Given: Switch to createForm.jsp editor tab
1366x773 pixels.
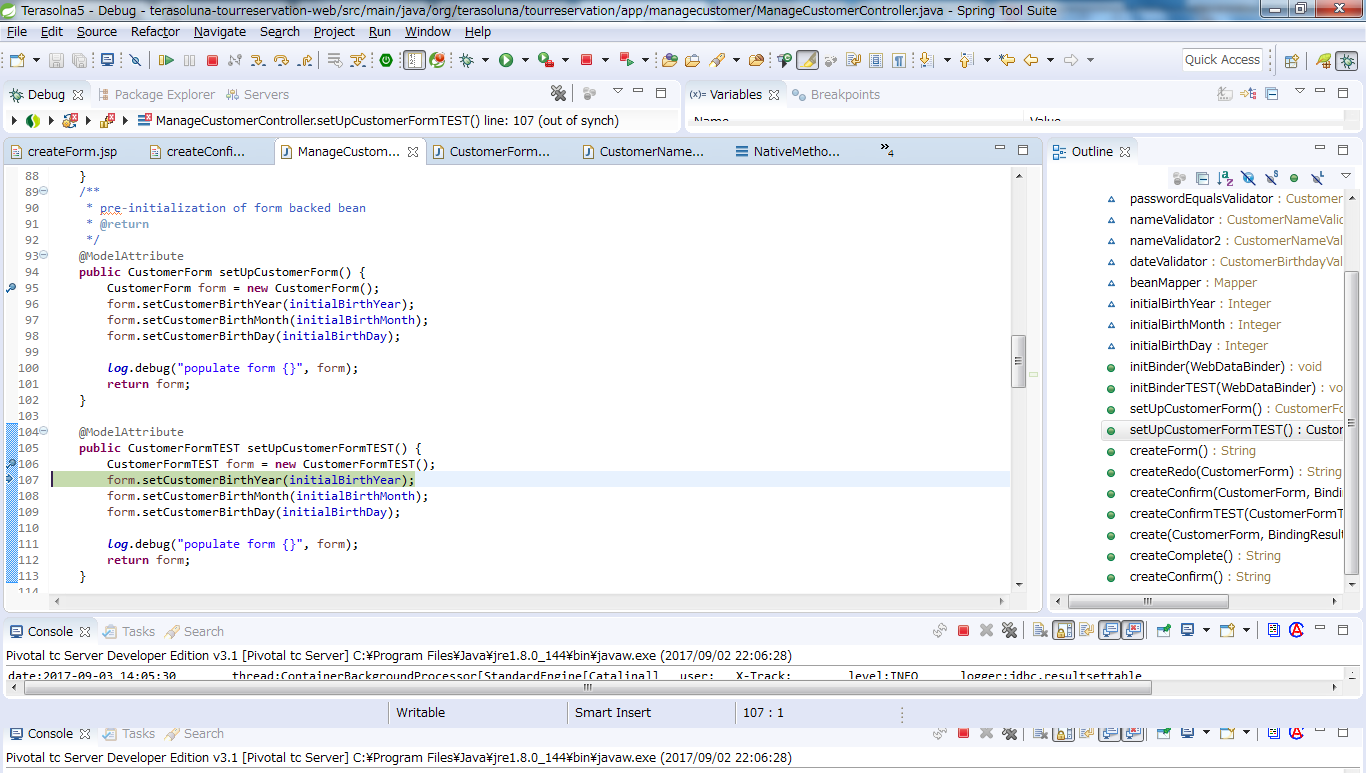Looking at the screenshot, I should pos(72,152).
